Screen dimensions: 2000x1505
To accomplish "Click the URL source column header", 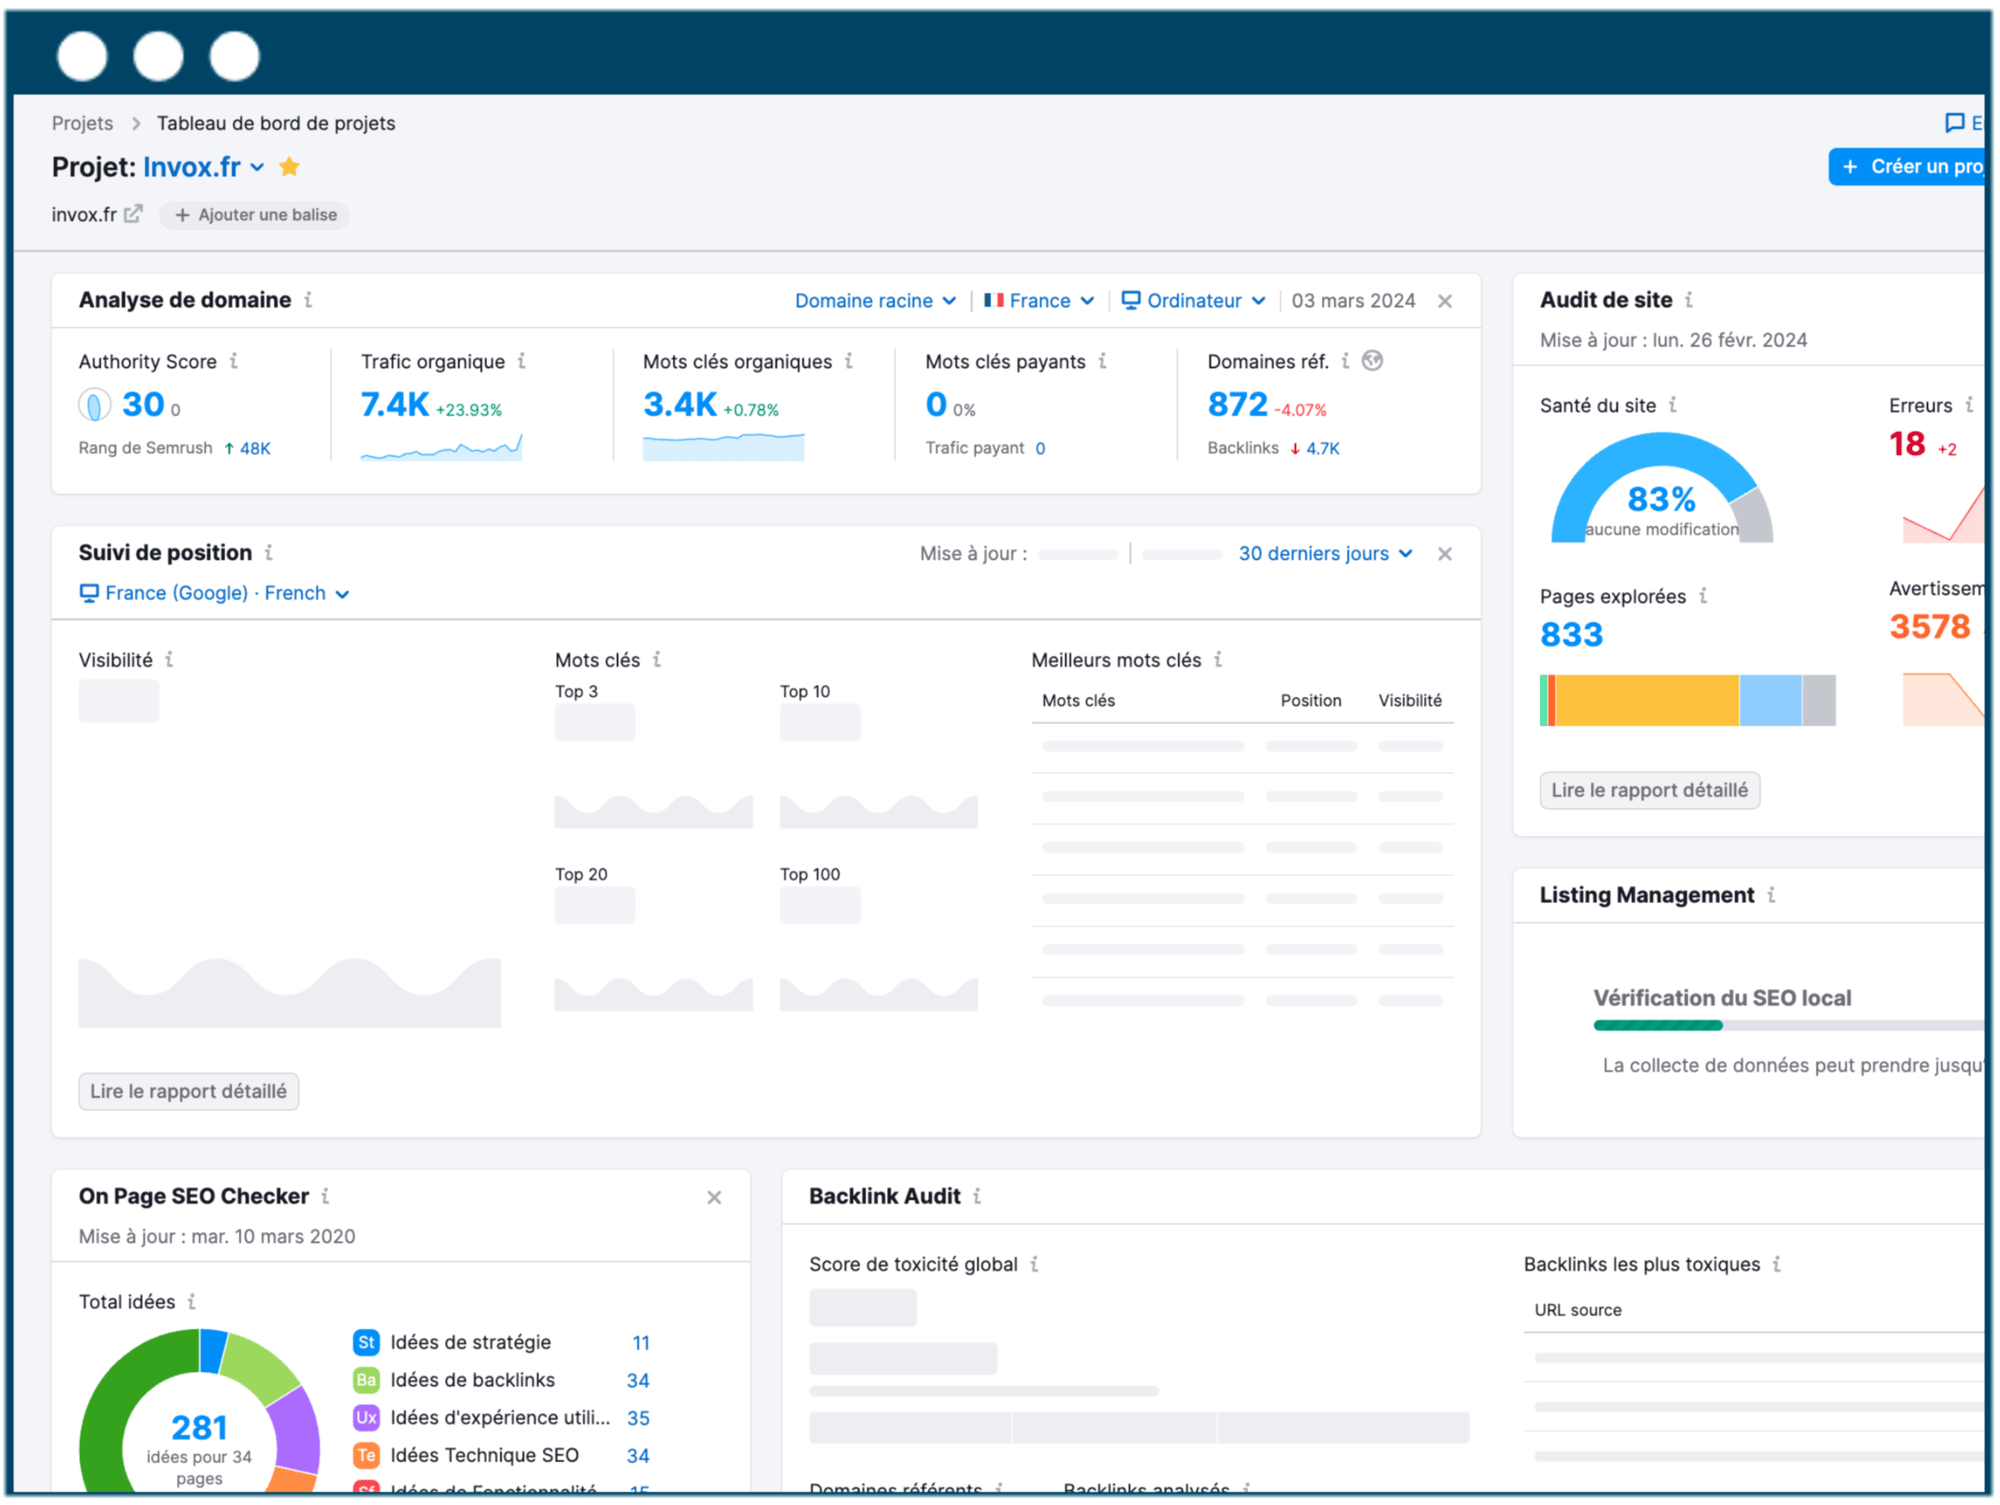I will click(x=1578, y=1310).
